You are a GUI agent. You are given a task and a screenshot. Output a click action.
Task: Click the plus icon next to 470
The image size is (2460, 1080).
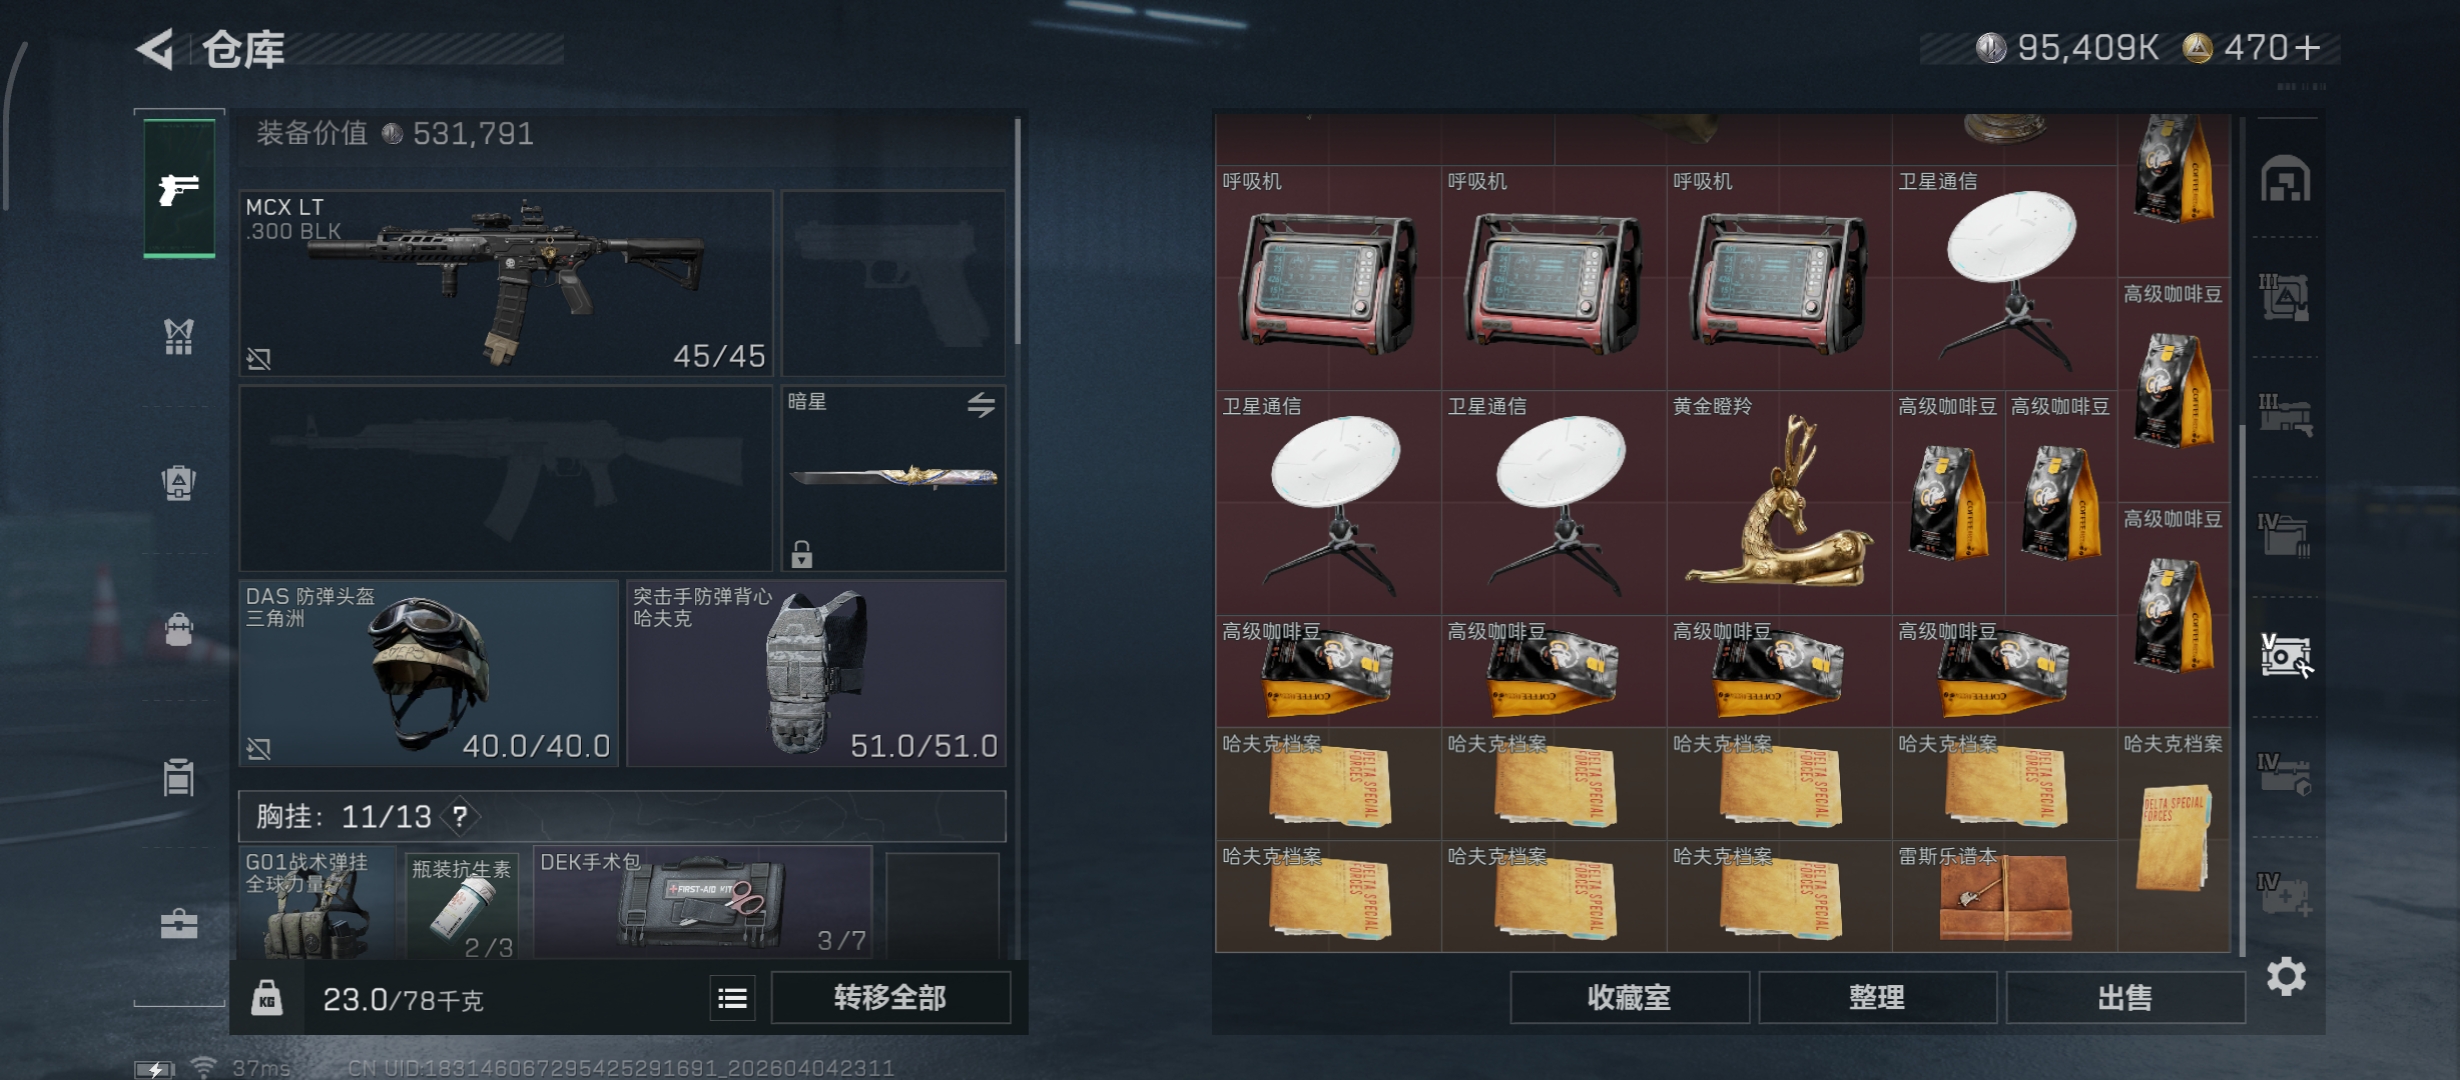2308,48
